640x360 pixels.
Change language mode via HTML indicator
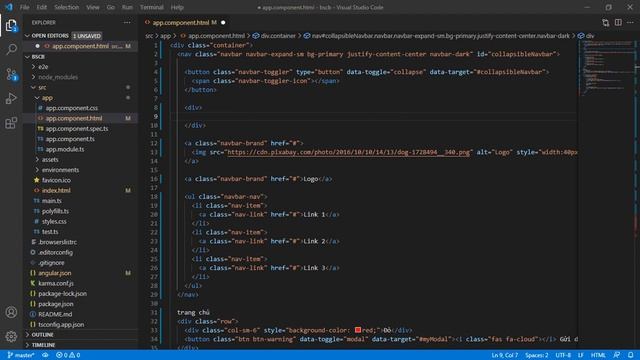pyautogui.click(x=598, y=355)
